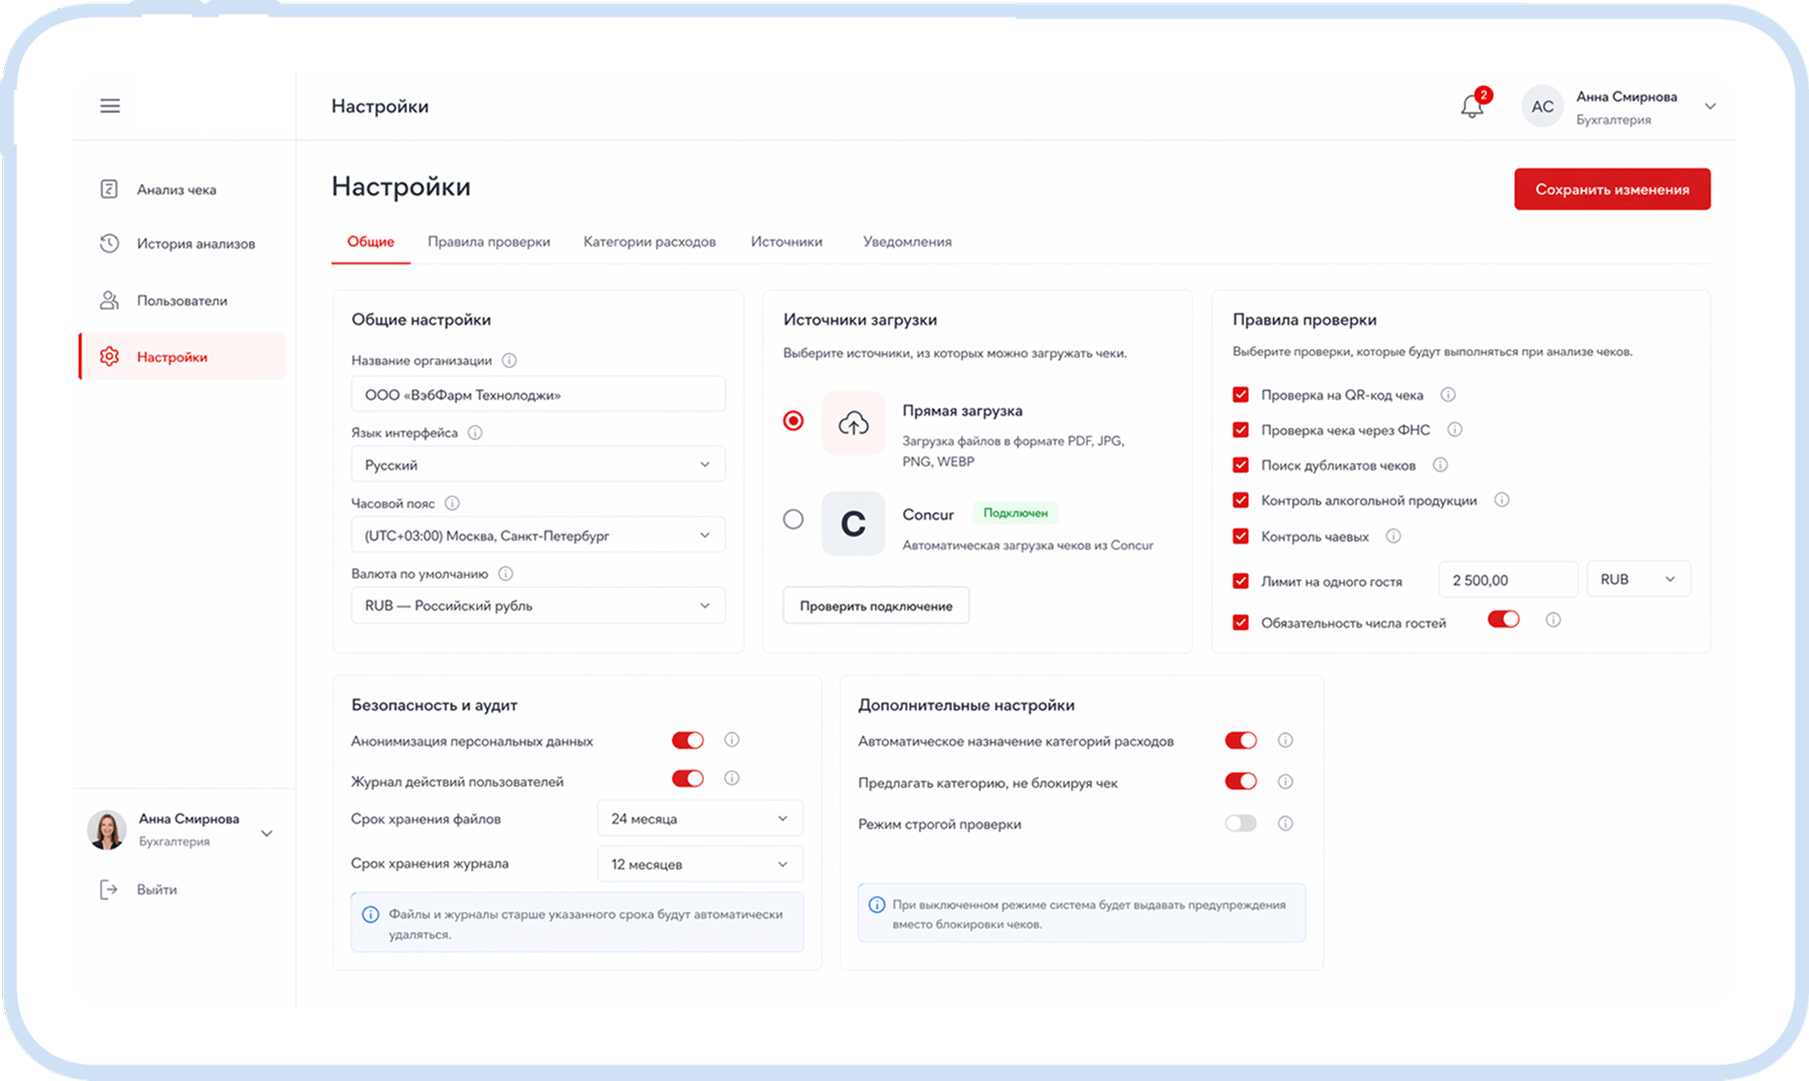The width and height of the screenshot is (1809, 1081).
Task: Uncheck Контроль алкогольной продукции checkbox
Action: pos(1241,500)
